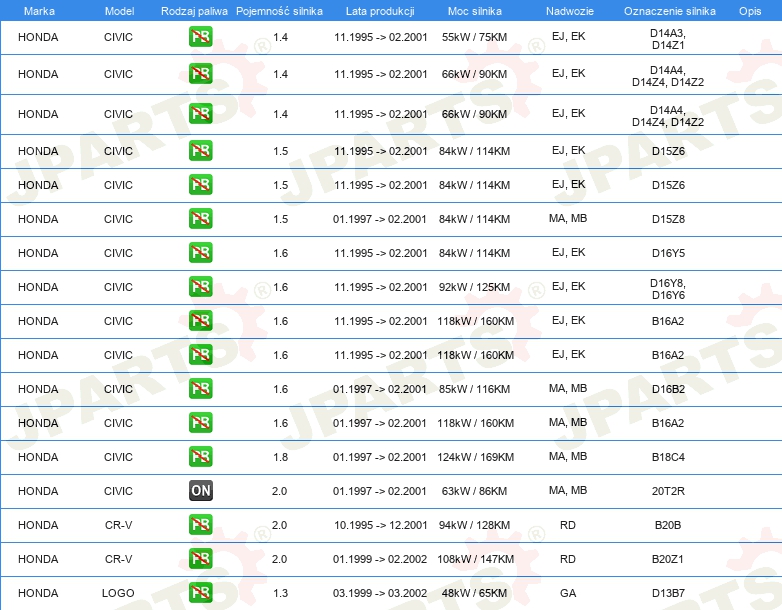Select the 2.0 capacity cell in the 20T2R row

[279, 491]
